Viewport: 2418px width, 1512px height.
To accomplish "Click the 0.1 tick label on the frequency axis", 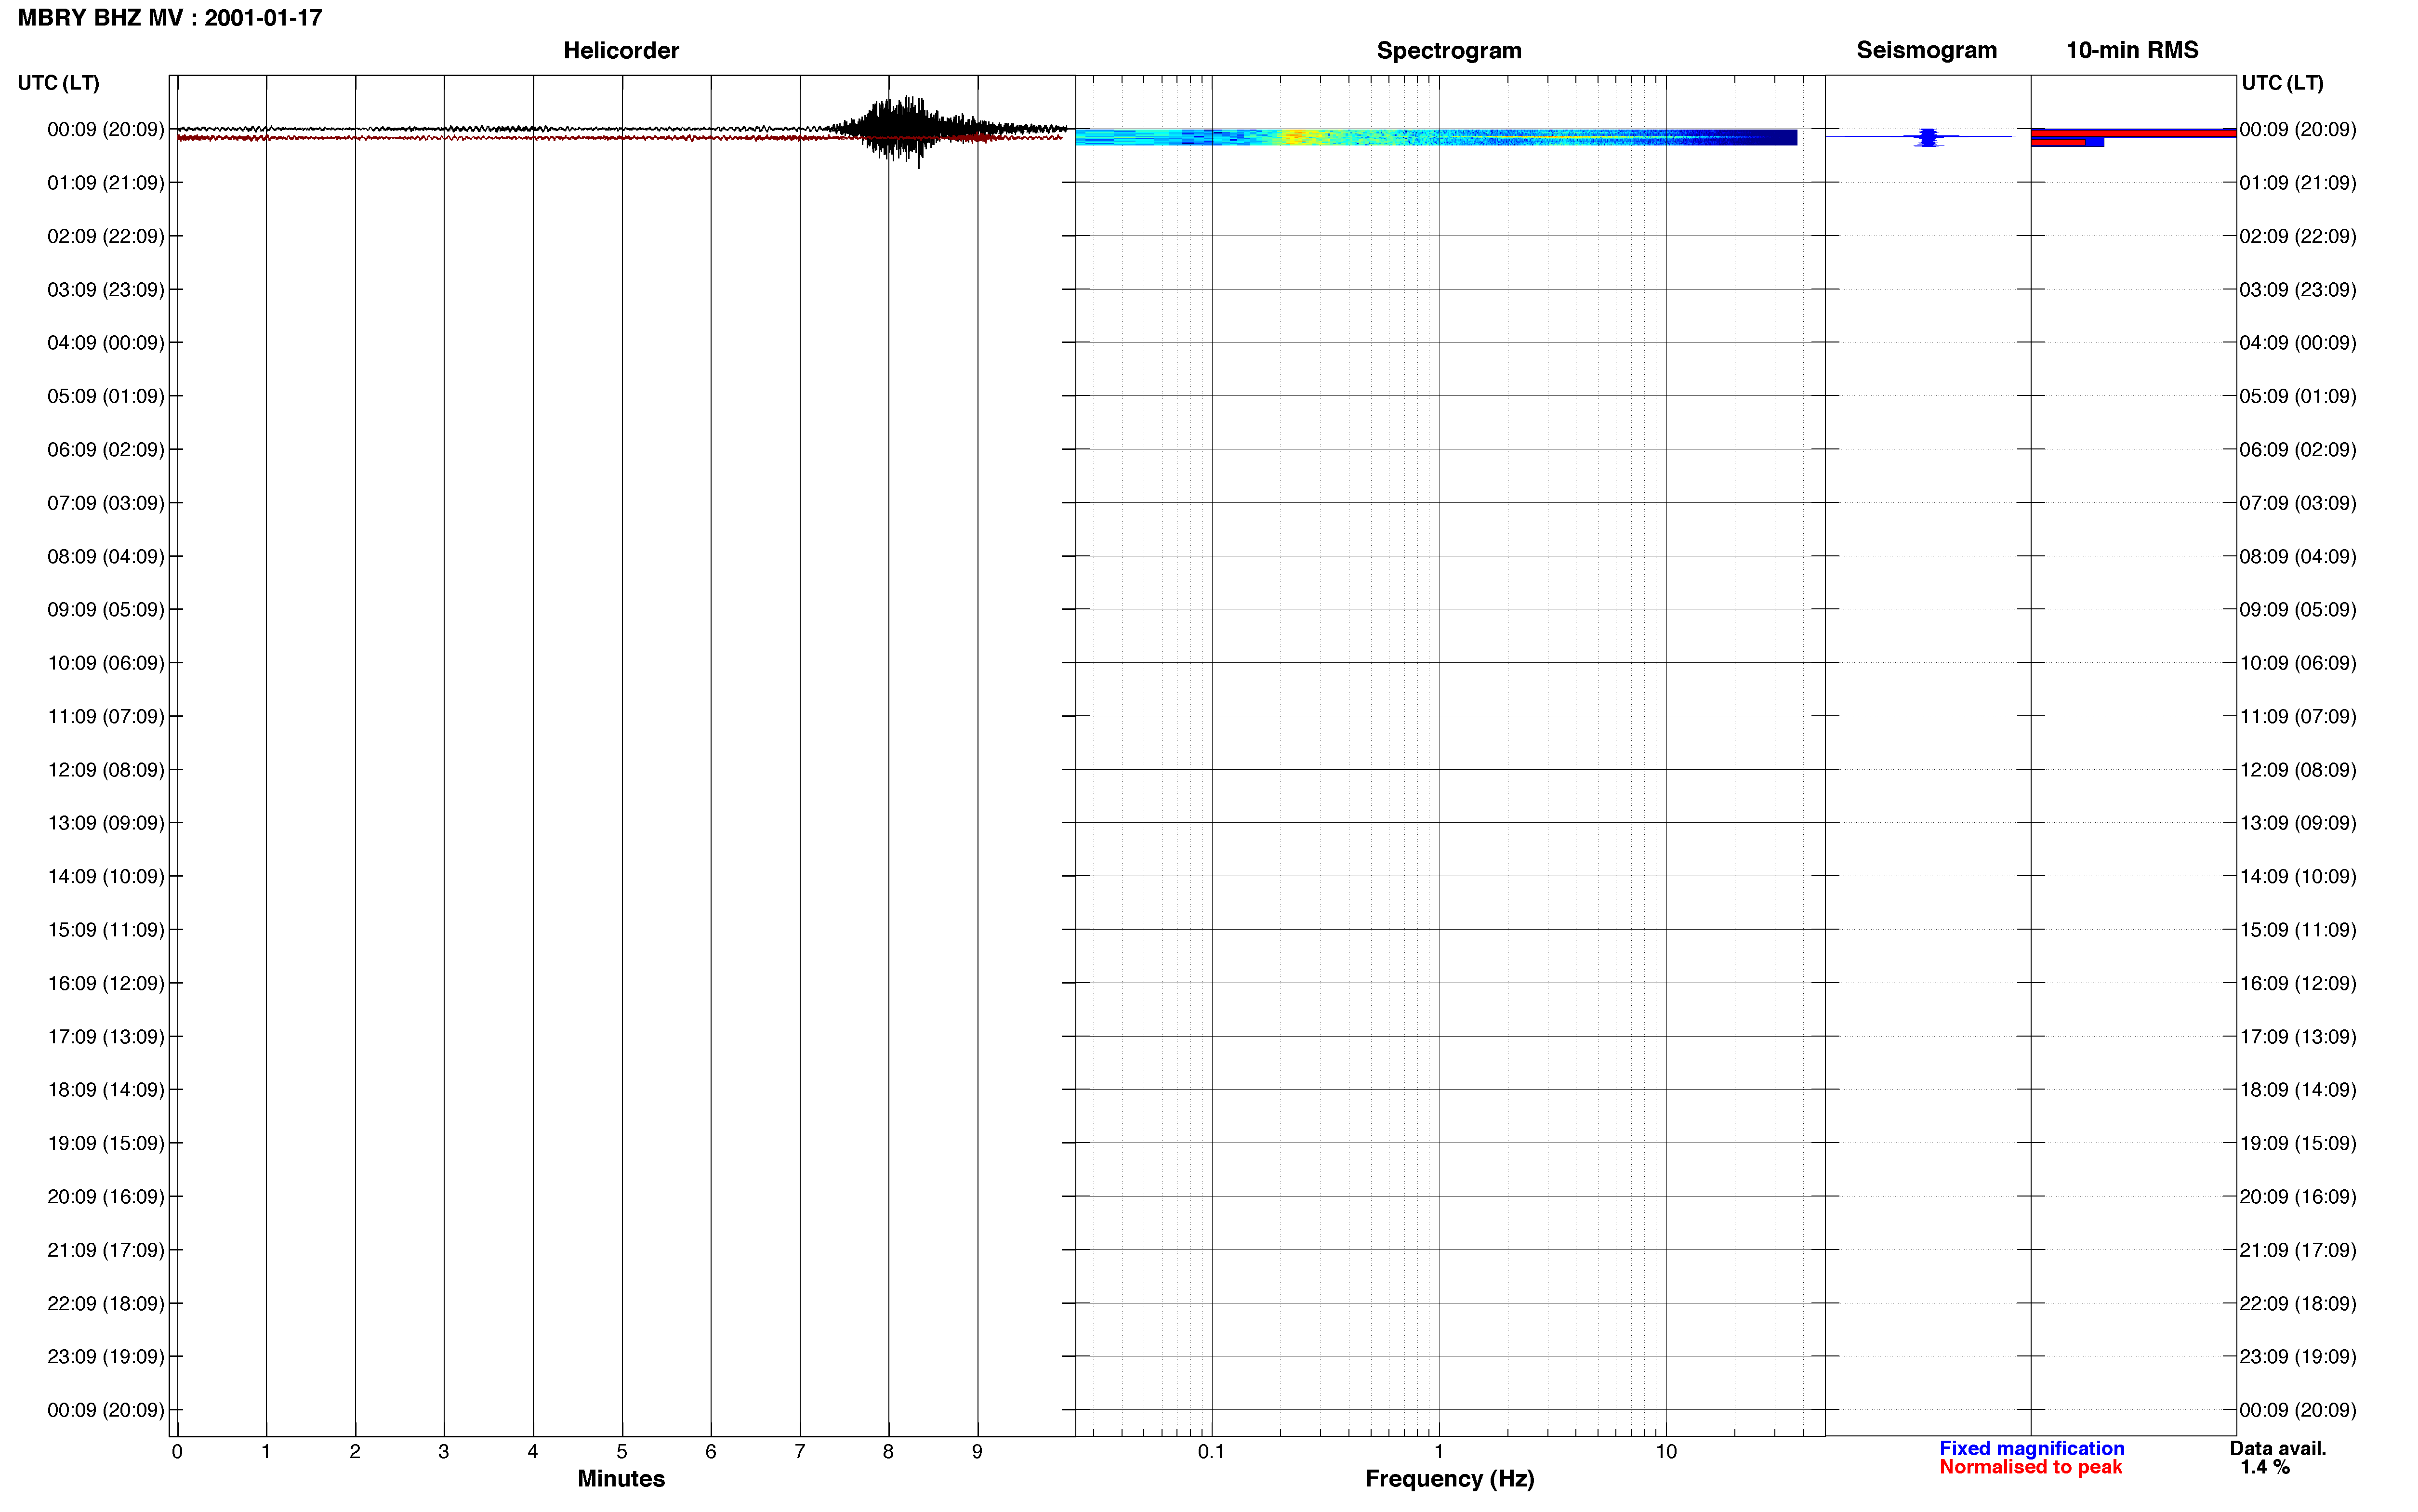I will (x=1211, y=1451).
